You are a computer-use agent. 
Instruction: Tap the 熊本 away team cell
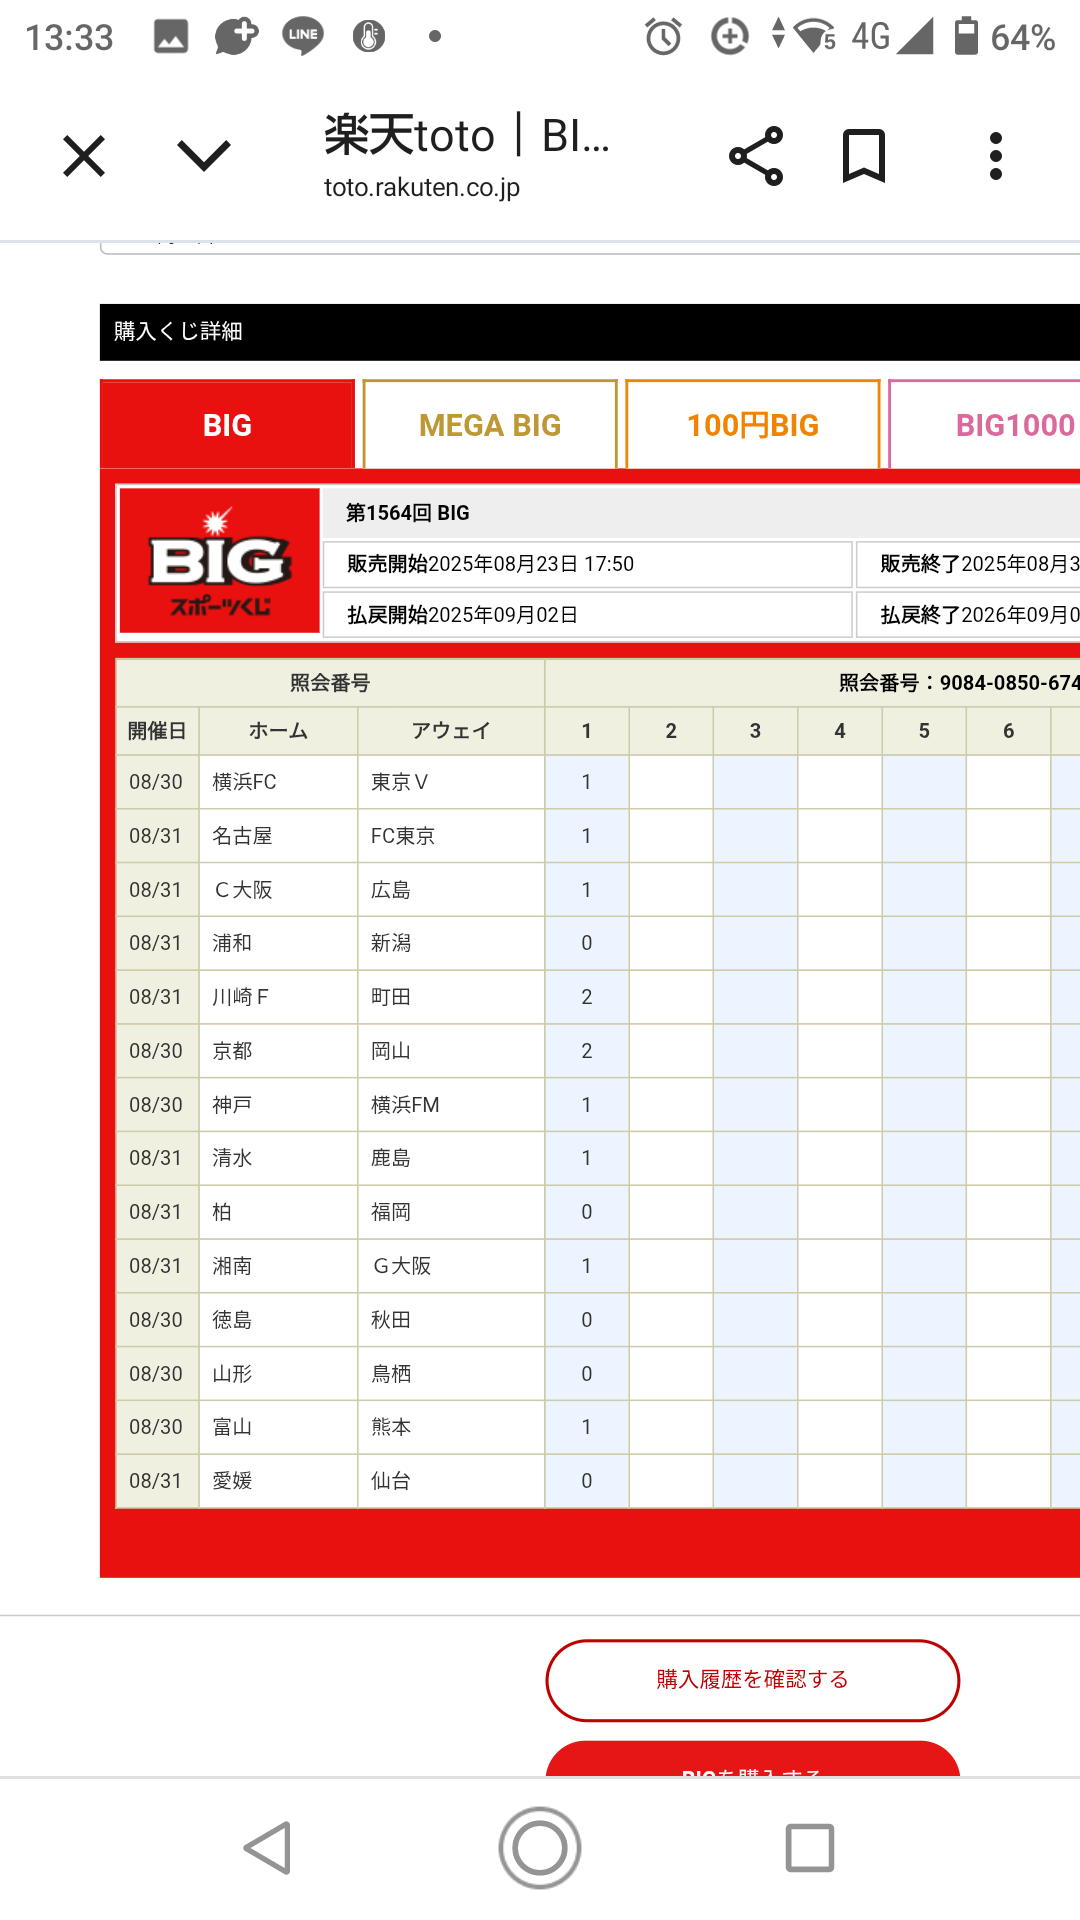451,1427
